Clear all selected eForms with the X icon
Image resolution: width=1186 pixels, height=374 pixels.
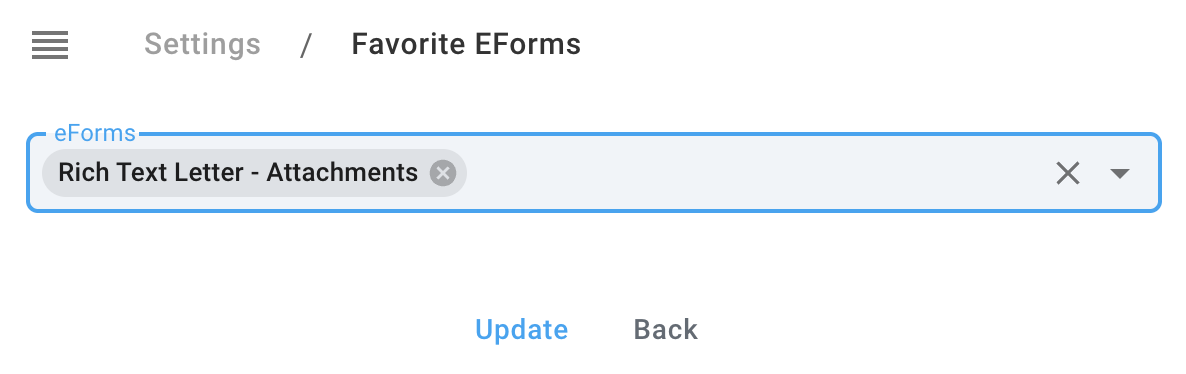pyautogui.click(x=1067, y=173)
